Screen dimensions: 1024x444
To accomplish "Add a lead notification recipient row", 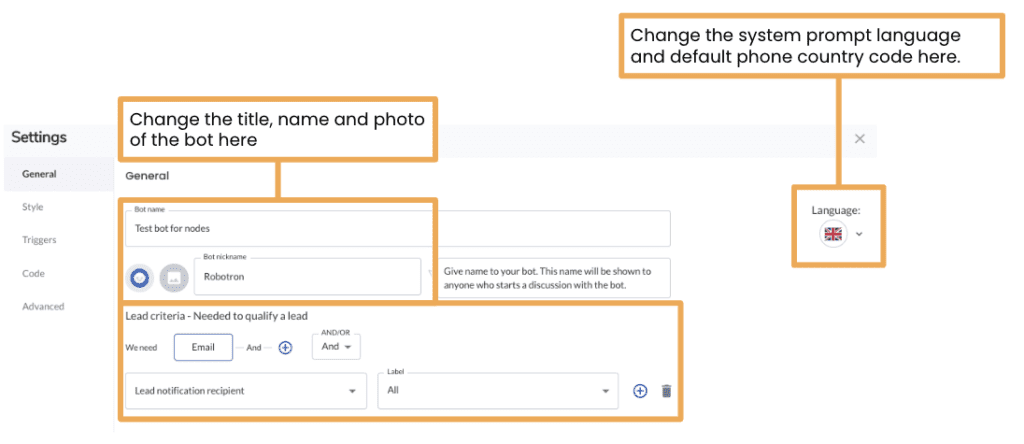I will (640, 391).
